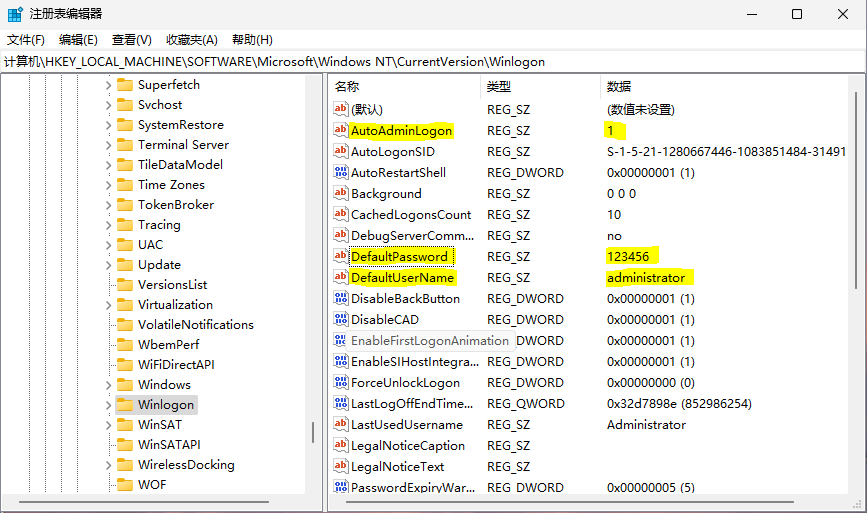This screenshot has width=867, height=513.
Task: Expand the Winlogon key chevron
Action: [x=109, y=405]
